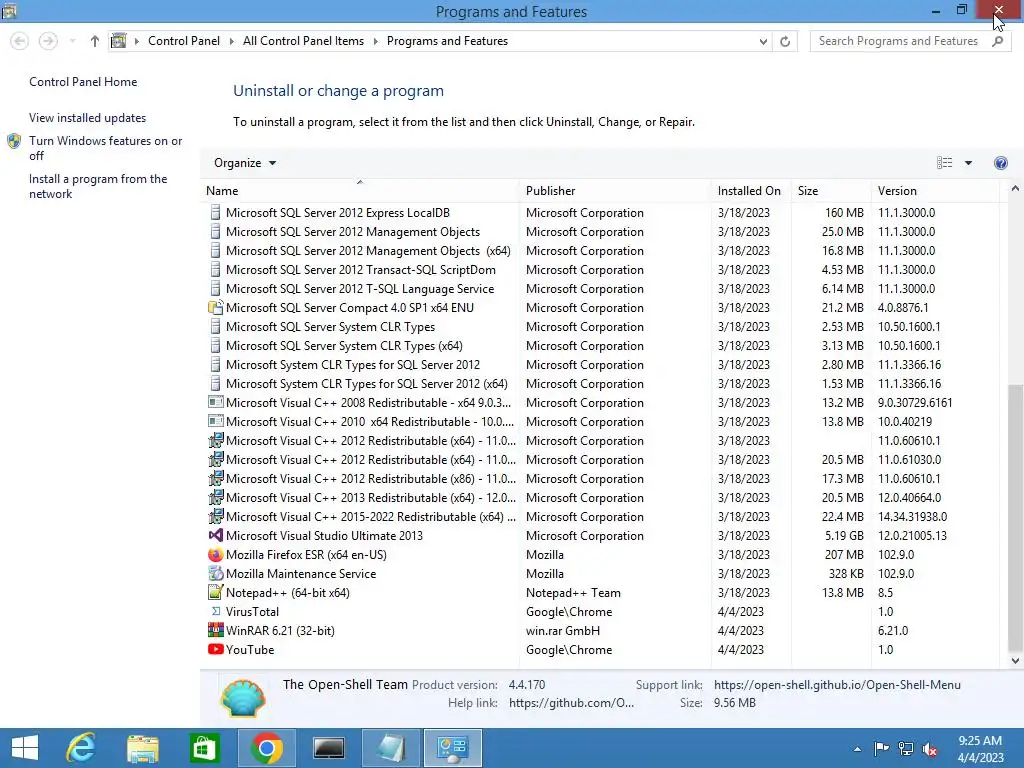Sort by the Name column header
The image size is (1024, 768).
[360, 191]
